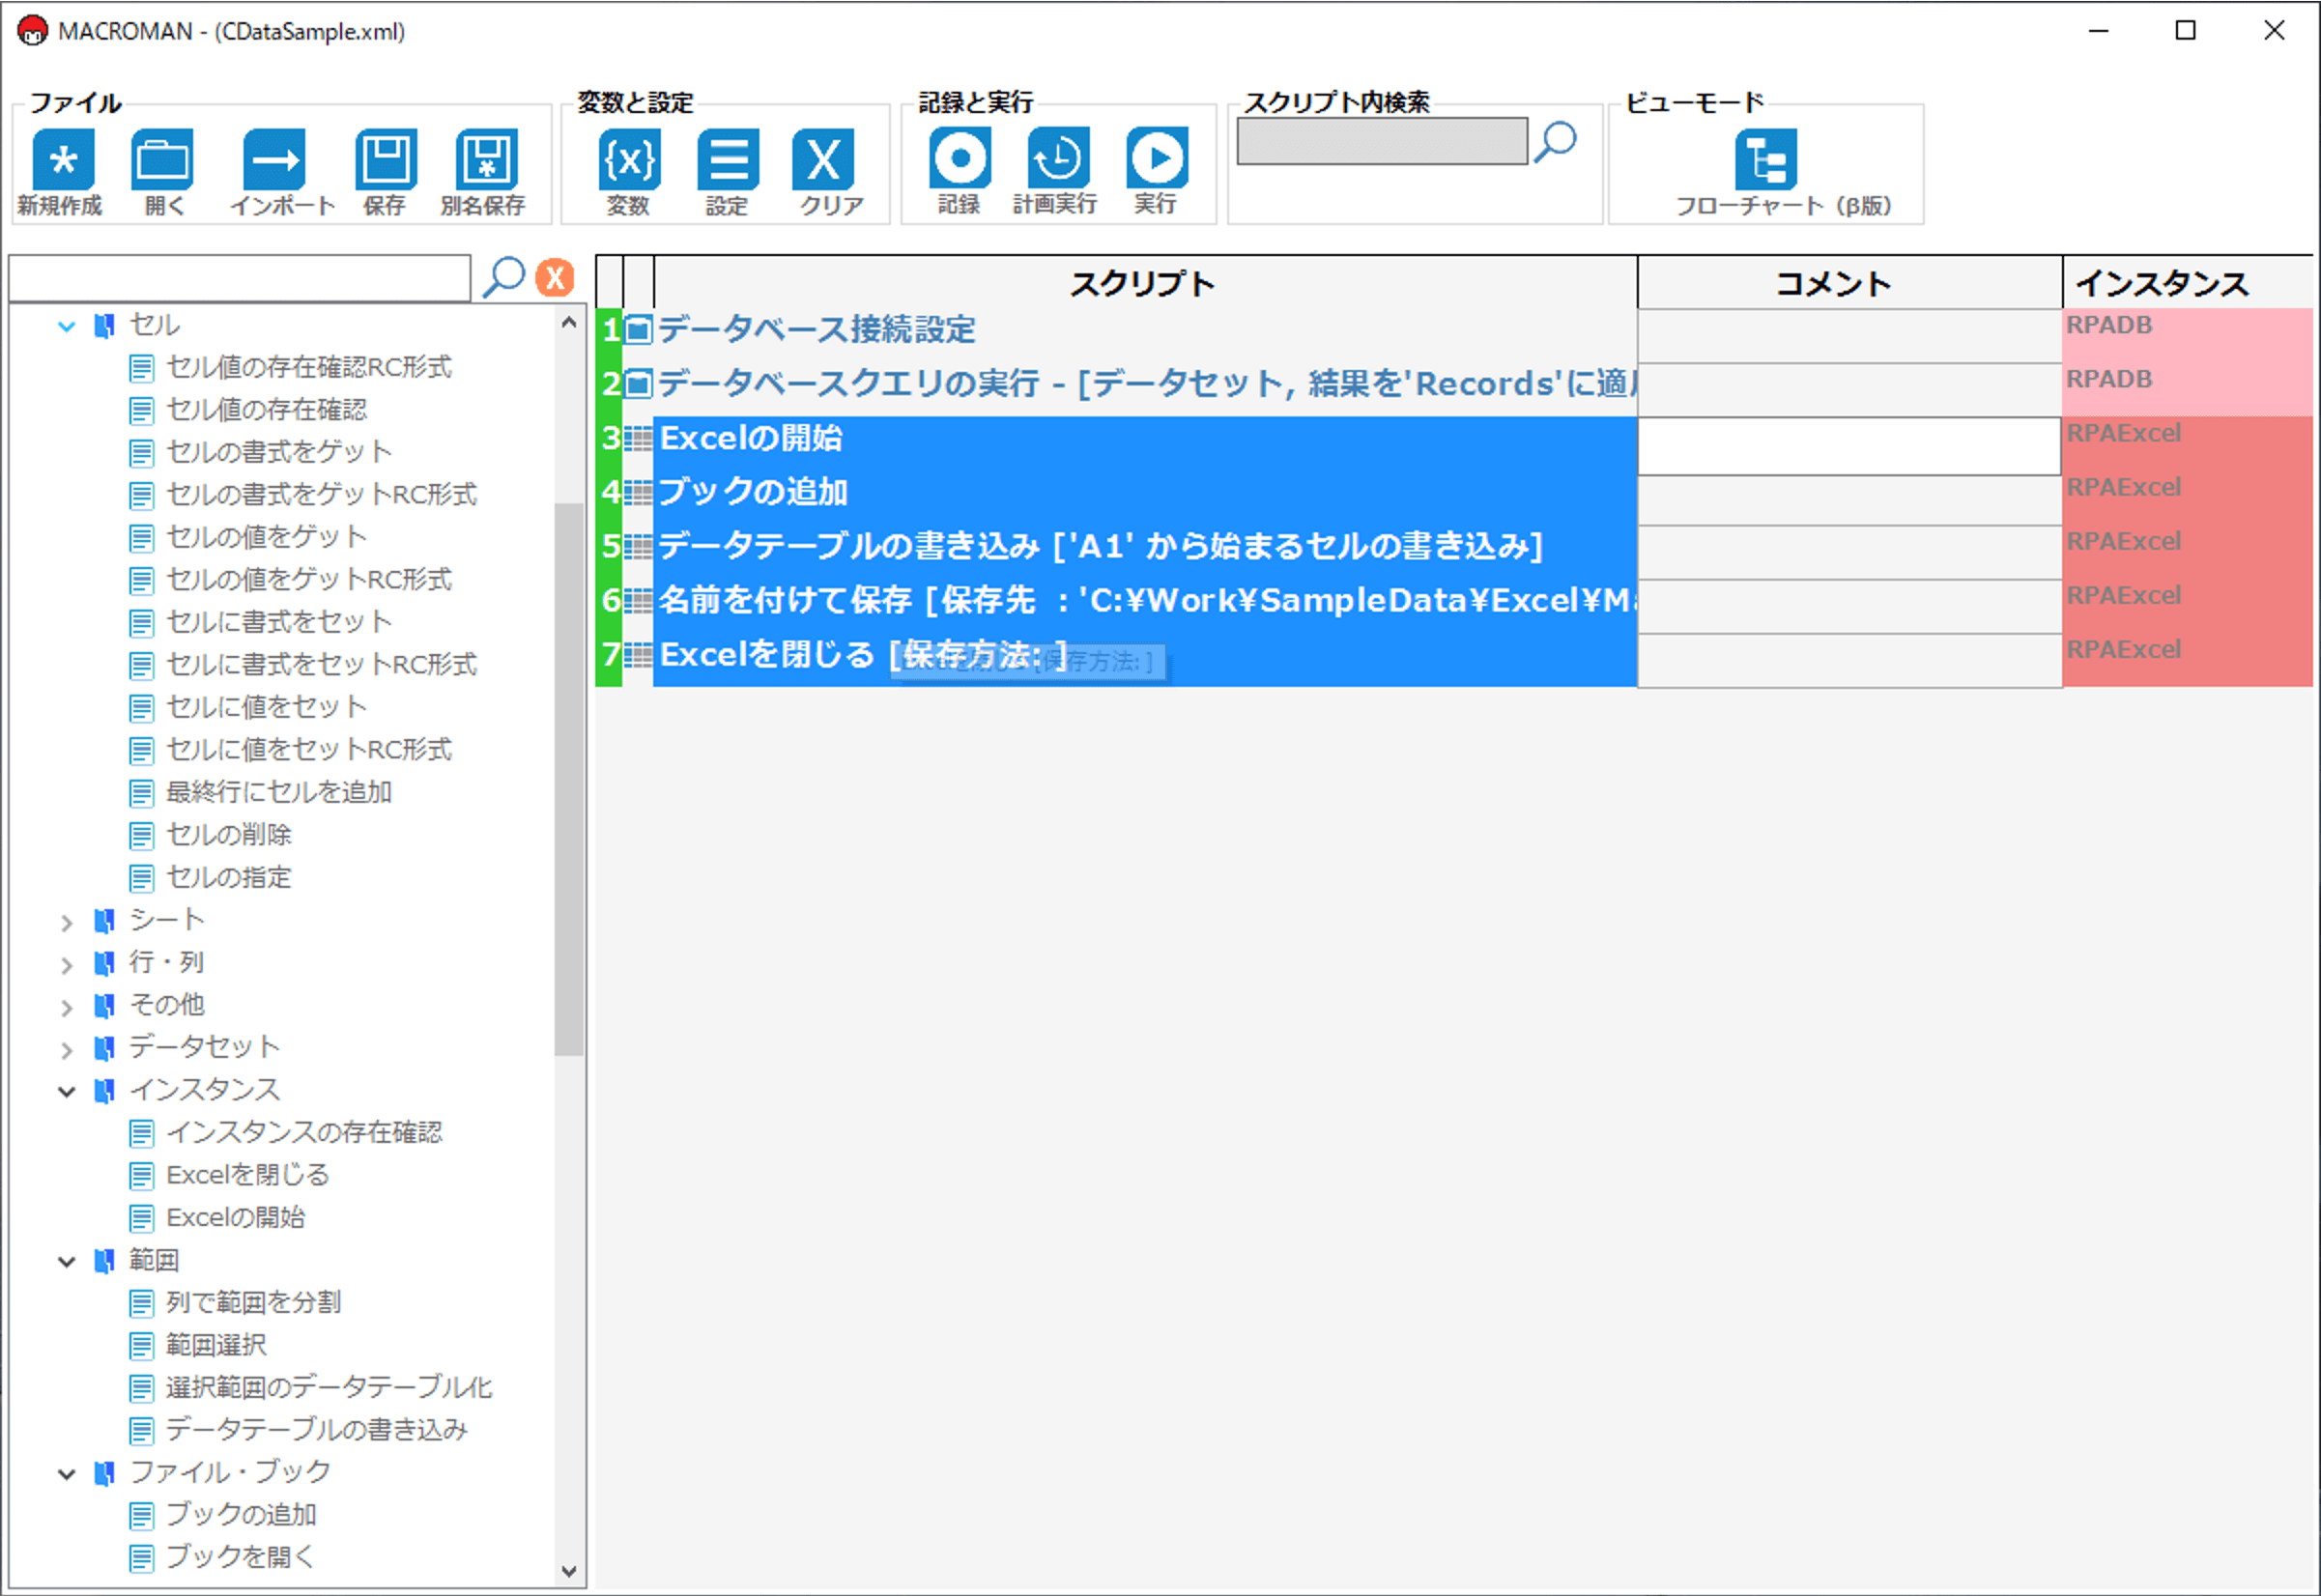Viewport: 2321px width, 1596px height.
Task: Switch to フローチャート view mode
Action: pos(1765,159)
